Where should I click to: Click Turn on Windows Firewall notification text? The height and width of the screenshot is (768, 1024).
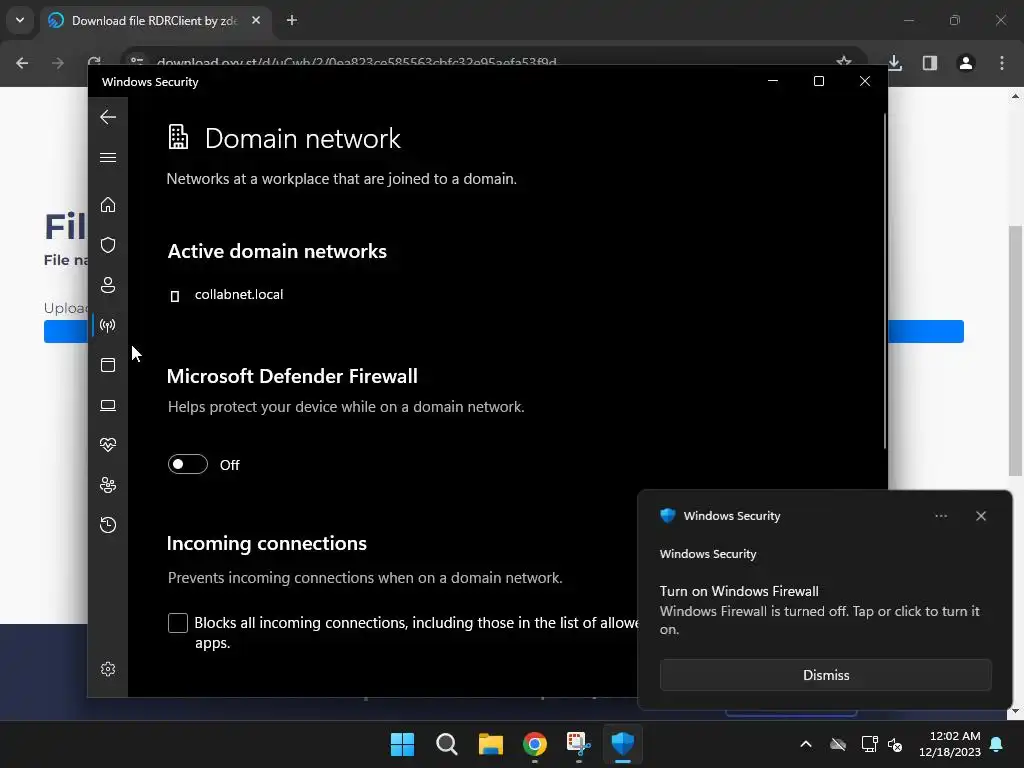[x=739, y=591]
